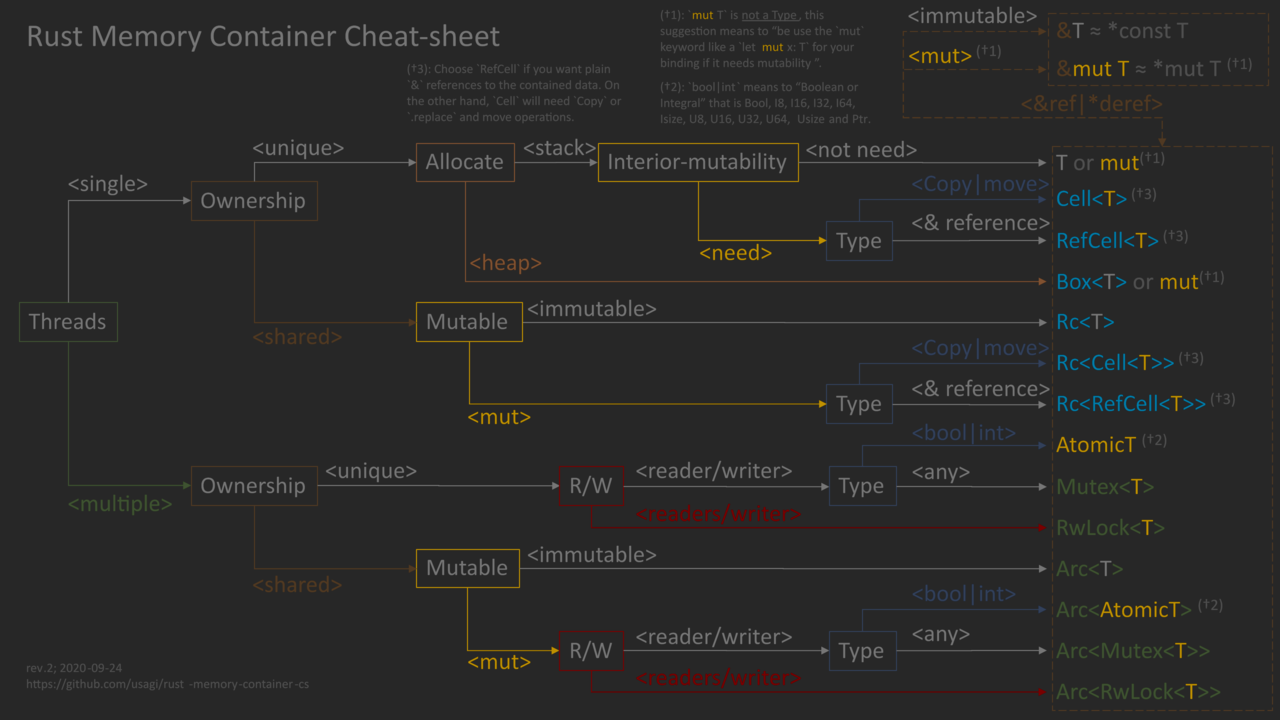The height and width of the screenshot is (720, 1280).
Task: Click the "Rust Memory Container Cheat-sheet" title
Action: point(263,37)
